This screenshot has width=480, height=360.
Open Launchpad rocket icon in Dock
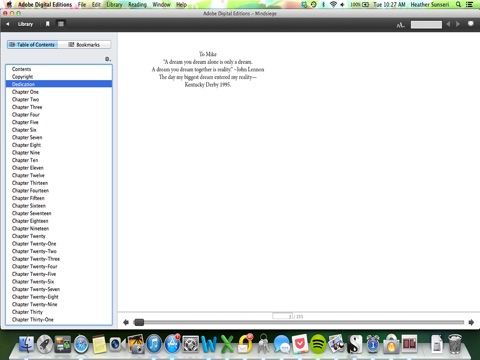tap(45, 344)
